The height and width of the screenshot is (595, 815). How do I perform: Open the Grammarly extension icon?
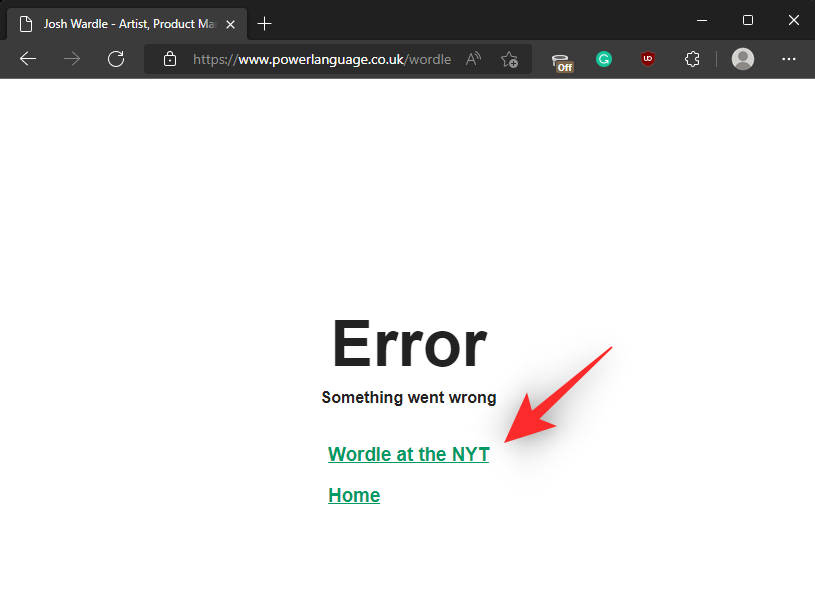[x=604, y=59]
